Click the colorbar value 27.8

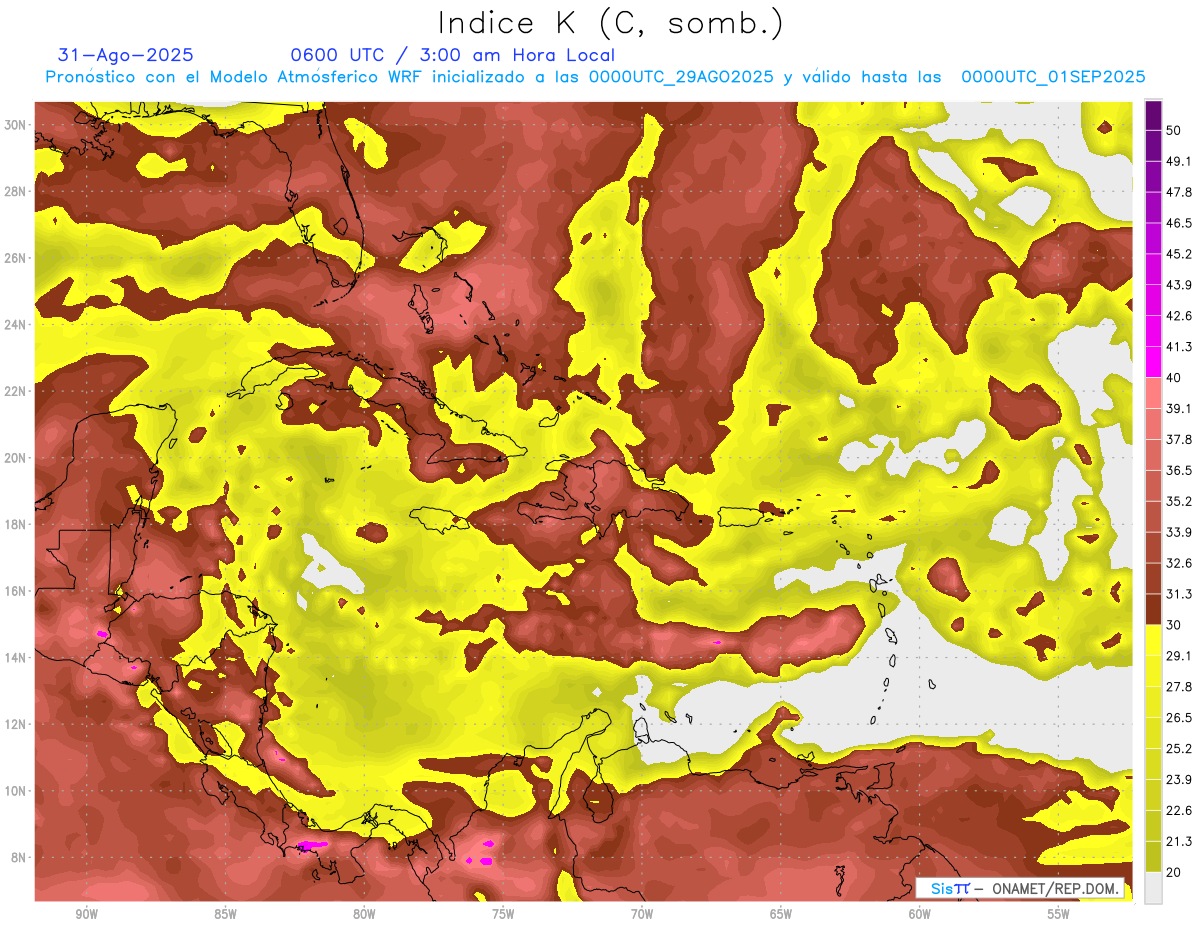click(1178, 687)
